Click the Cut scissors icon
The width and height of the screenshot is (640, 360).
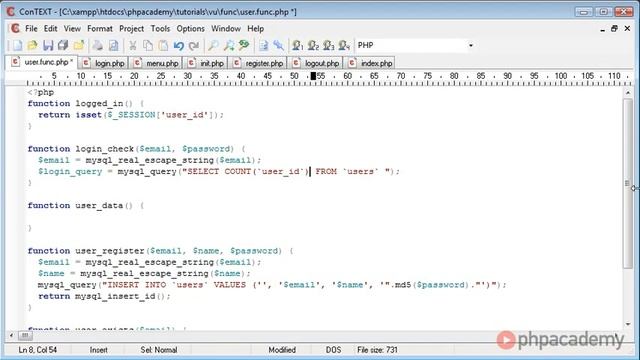click(133, 45)
